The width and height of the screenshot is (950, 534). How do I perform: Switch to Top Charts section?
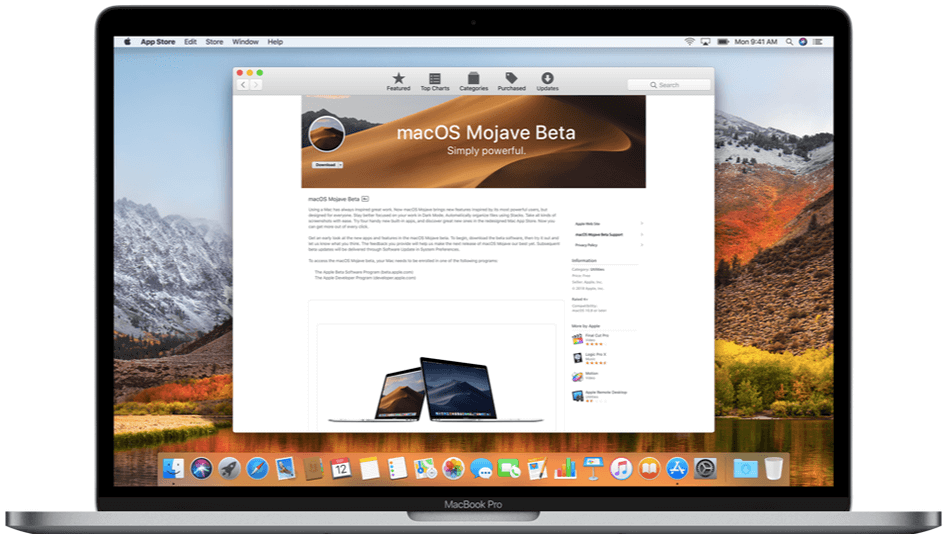click(435, 81)
